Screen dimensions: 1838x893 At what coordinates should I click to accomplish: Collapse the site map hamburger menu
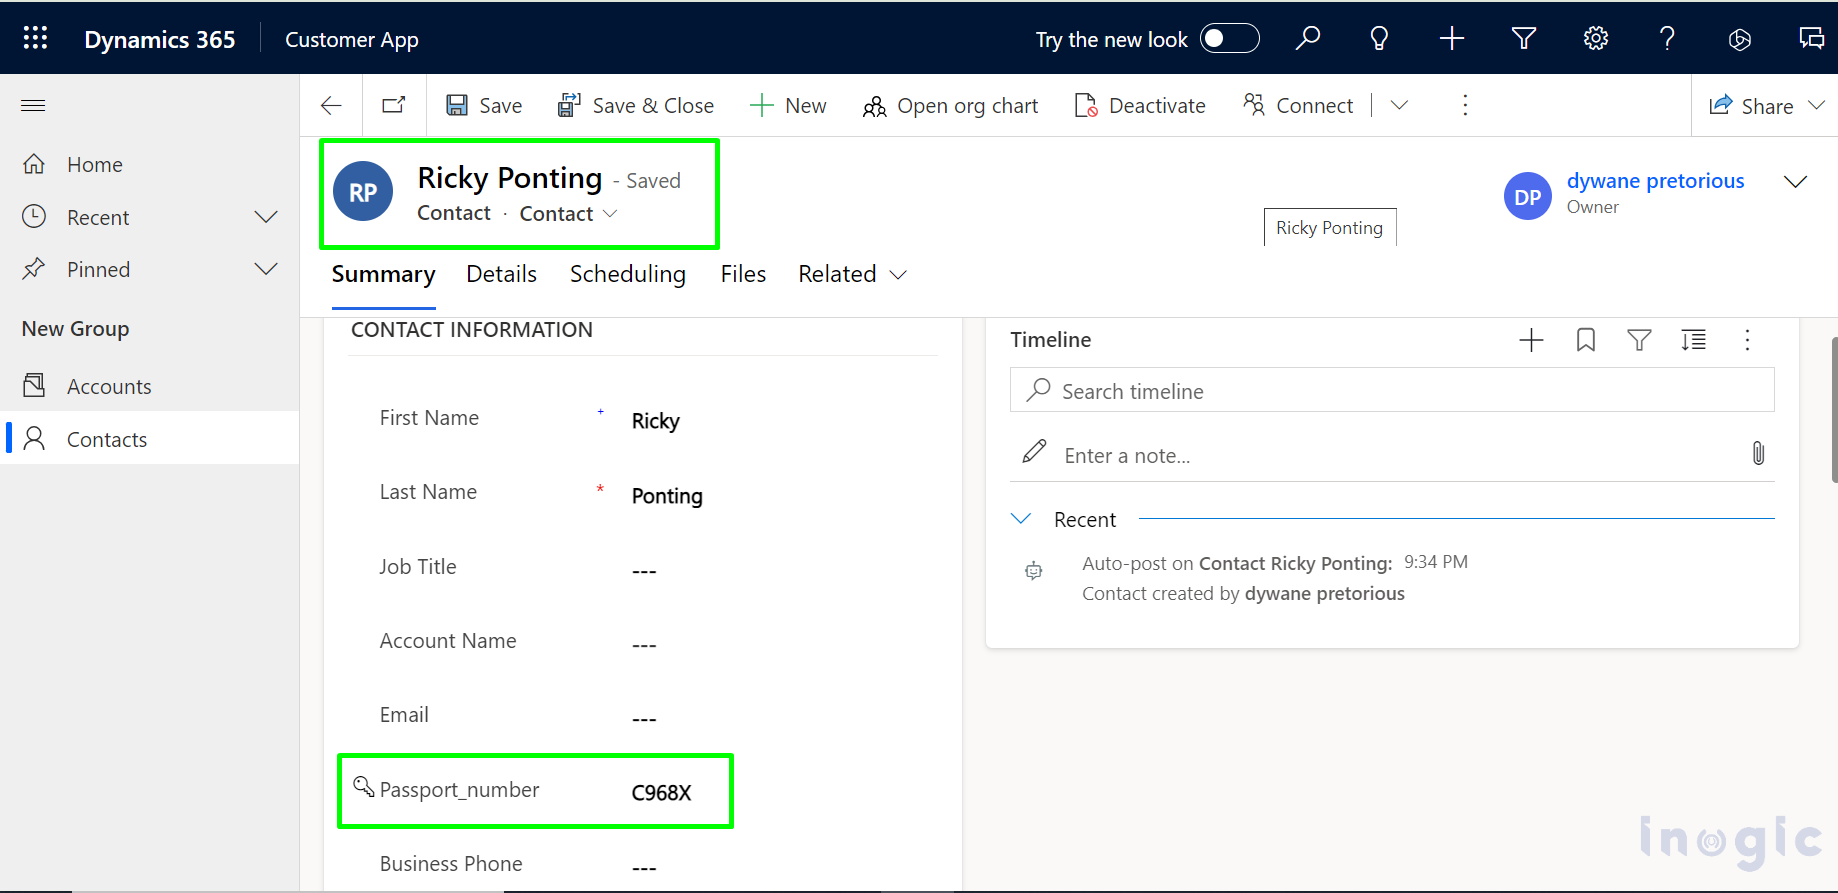pyautogui.click(x=33, y=105)
